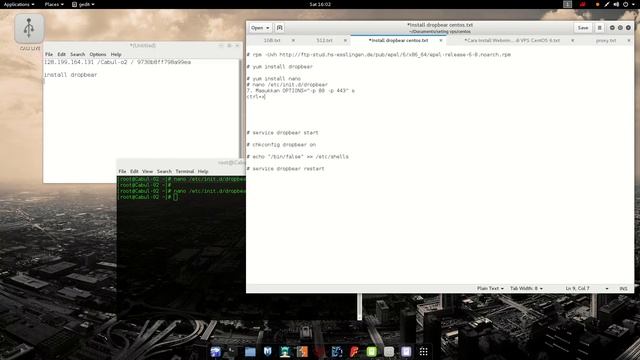Click the echo /bin/false line
The image size is (640, 360).
pyautogui.click(x=297, y=156)
